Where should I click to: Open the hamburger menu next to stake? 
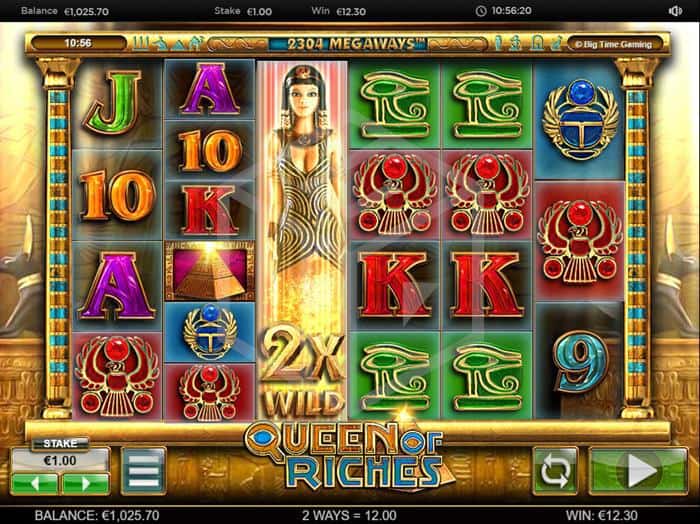point(143,471)
